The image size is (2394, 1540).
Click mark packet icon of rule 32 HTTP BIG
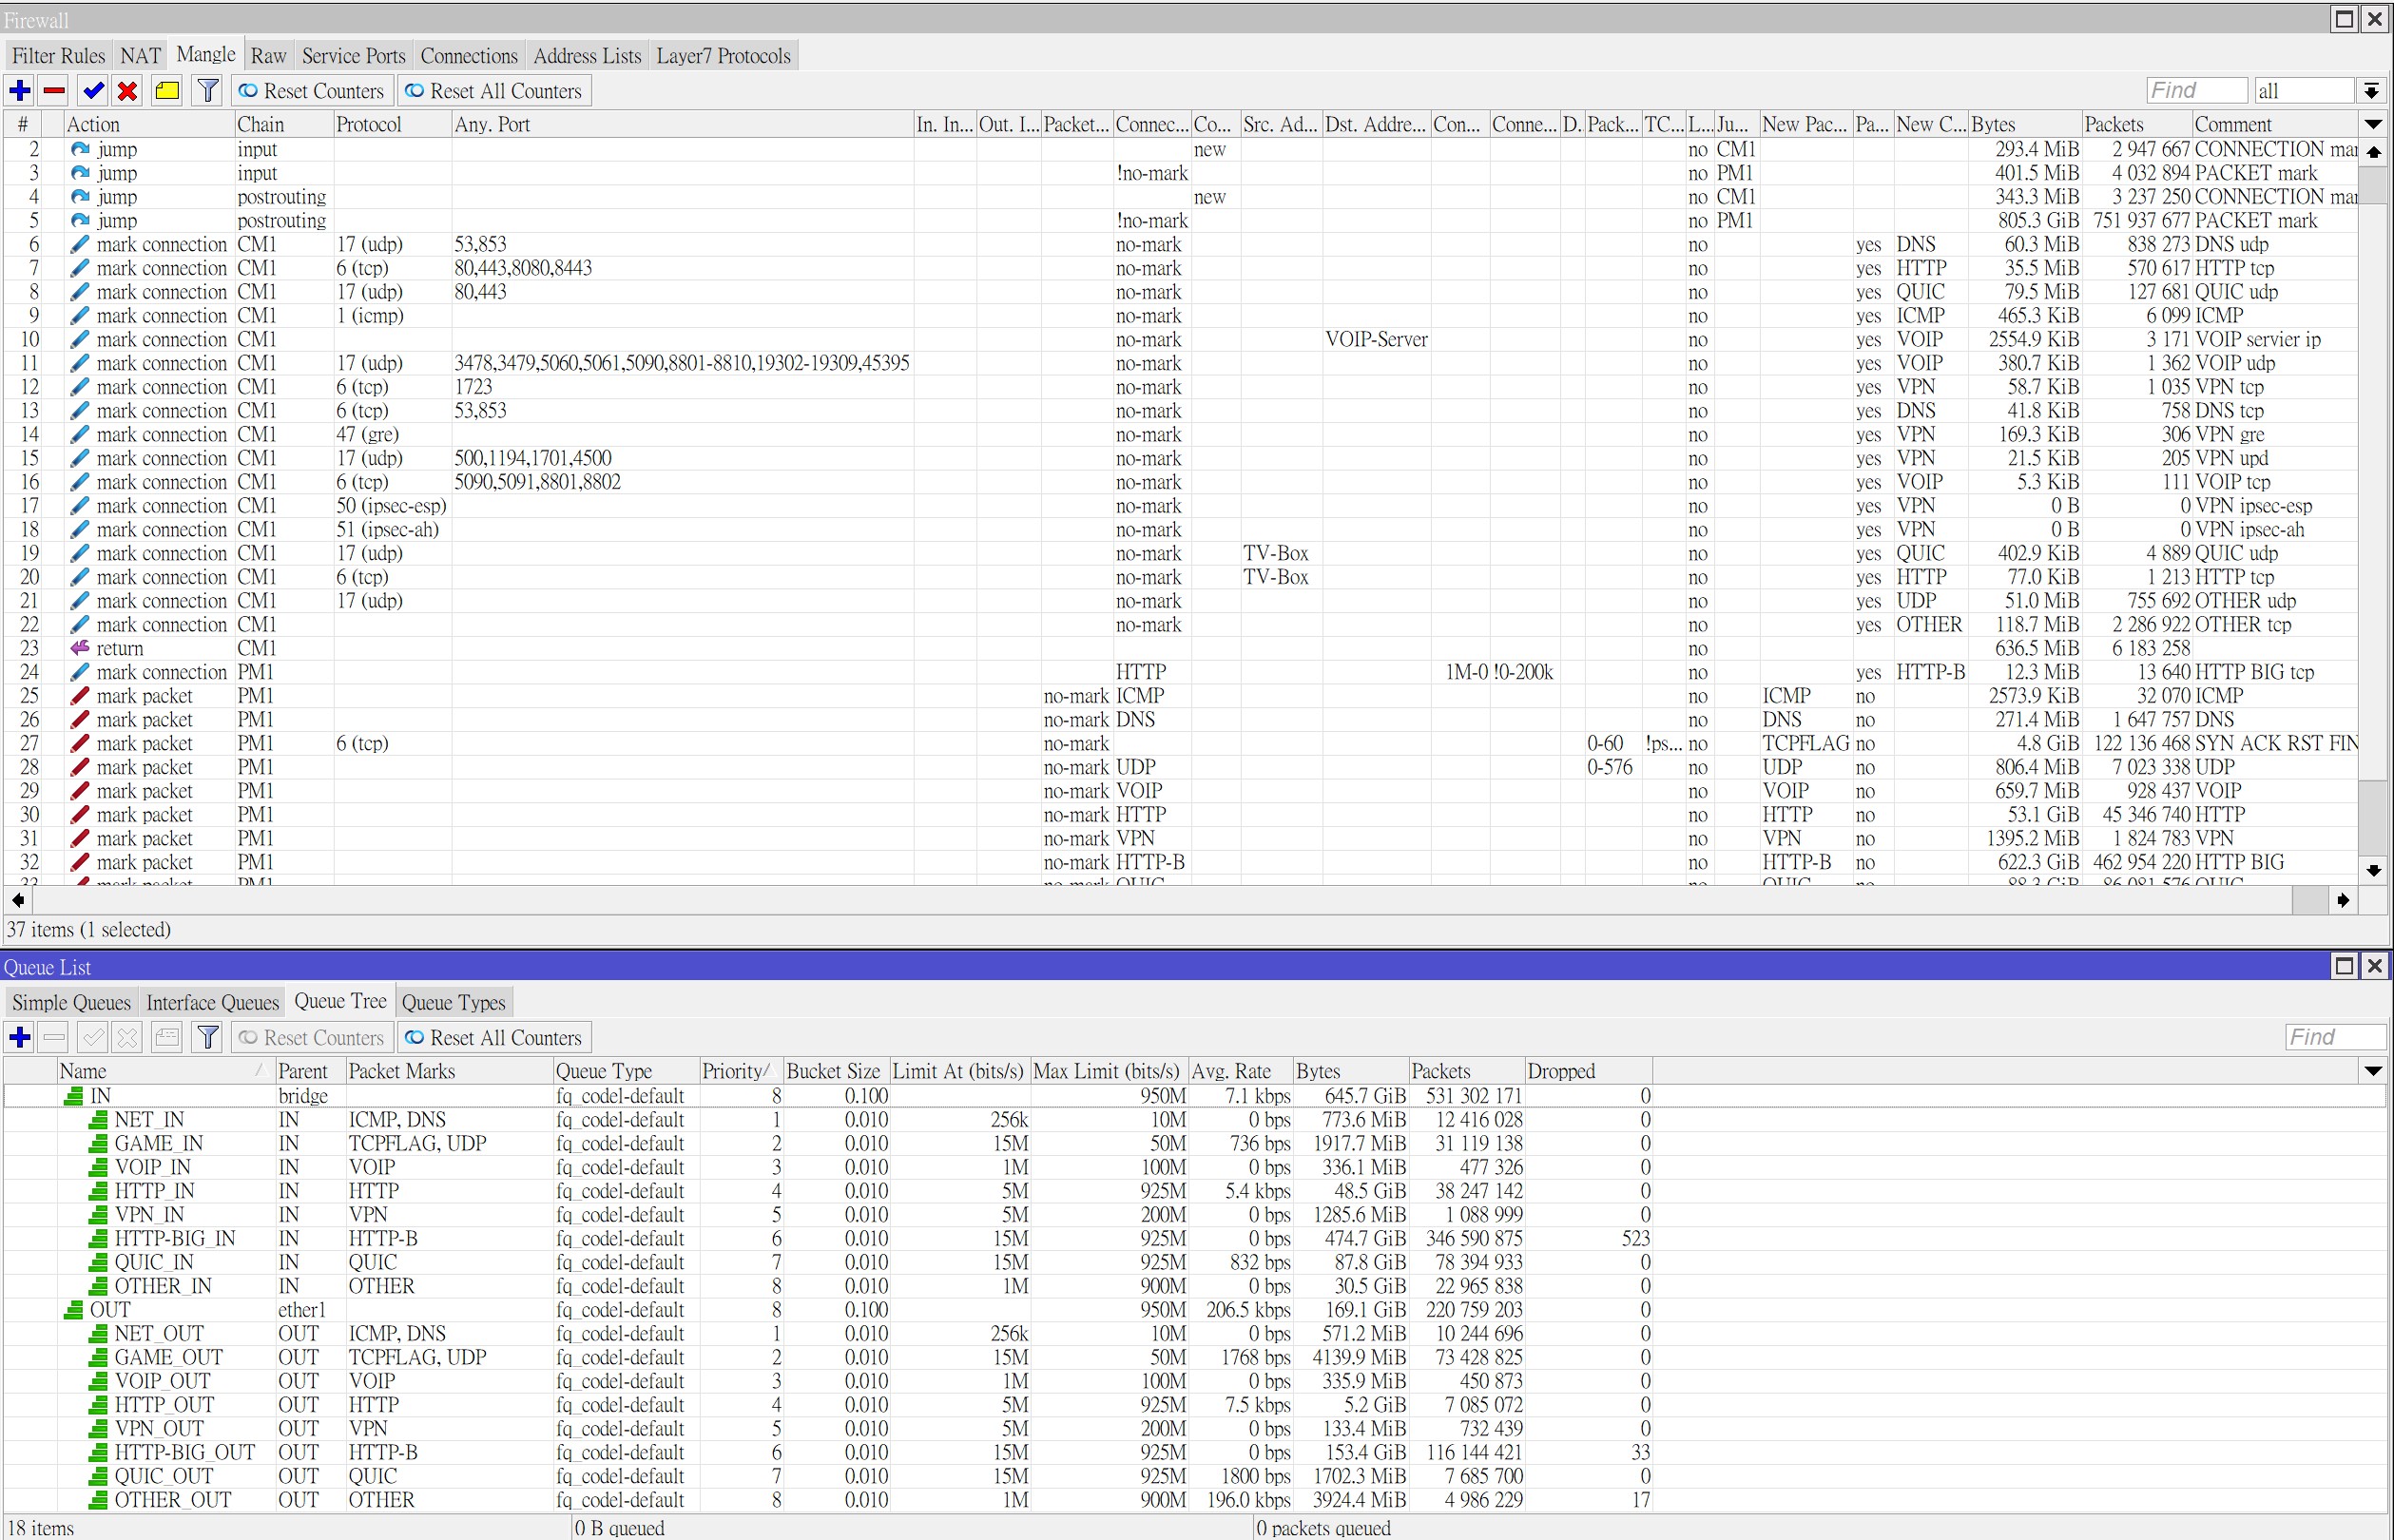80,862
